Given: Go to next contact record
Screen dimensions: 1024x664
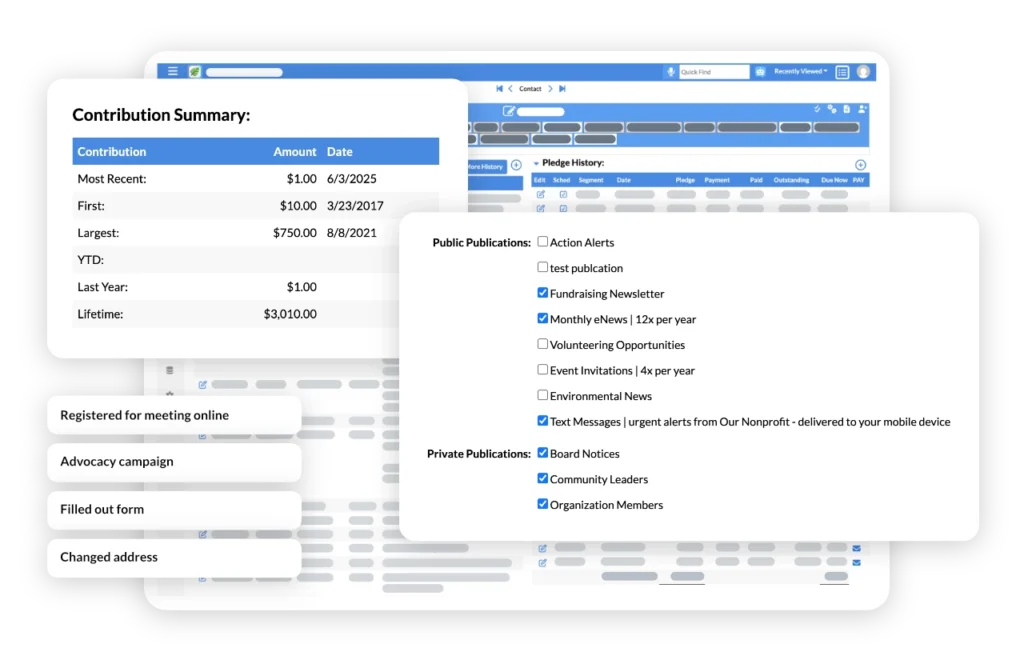Looking at the screenshot, I should point(551,89).
